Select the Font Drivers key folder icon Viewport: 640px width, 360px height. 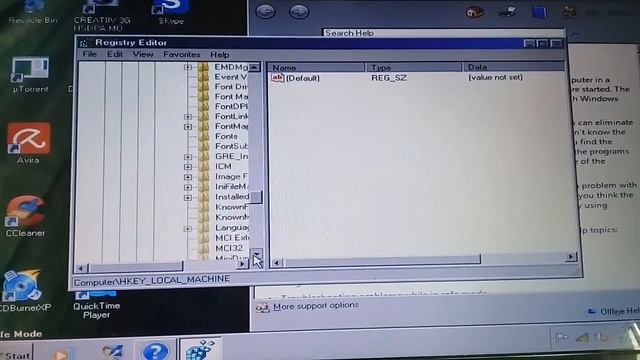pos(204,87)
